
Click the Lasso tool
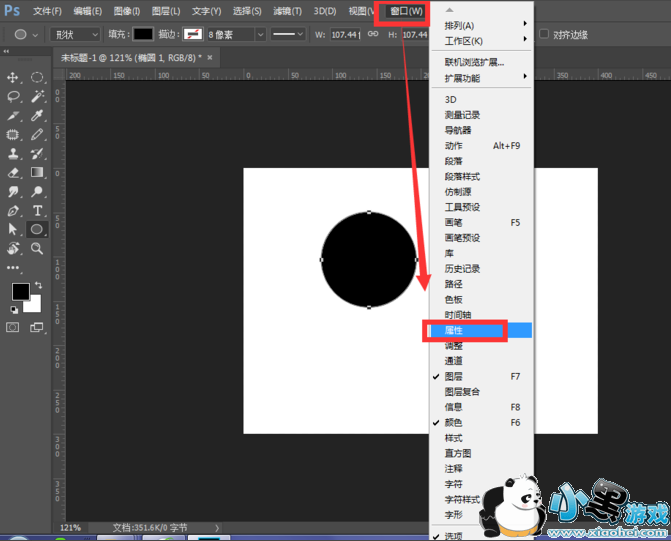click(x=14, y=97)
